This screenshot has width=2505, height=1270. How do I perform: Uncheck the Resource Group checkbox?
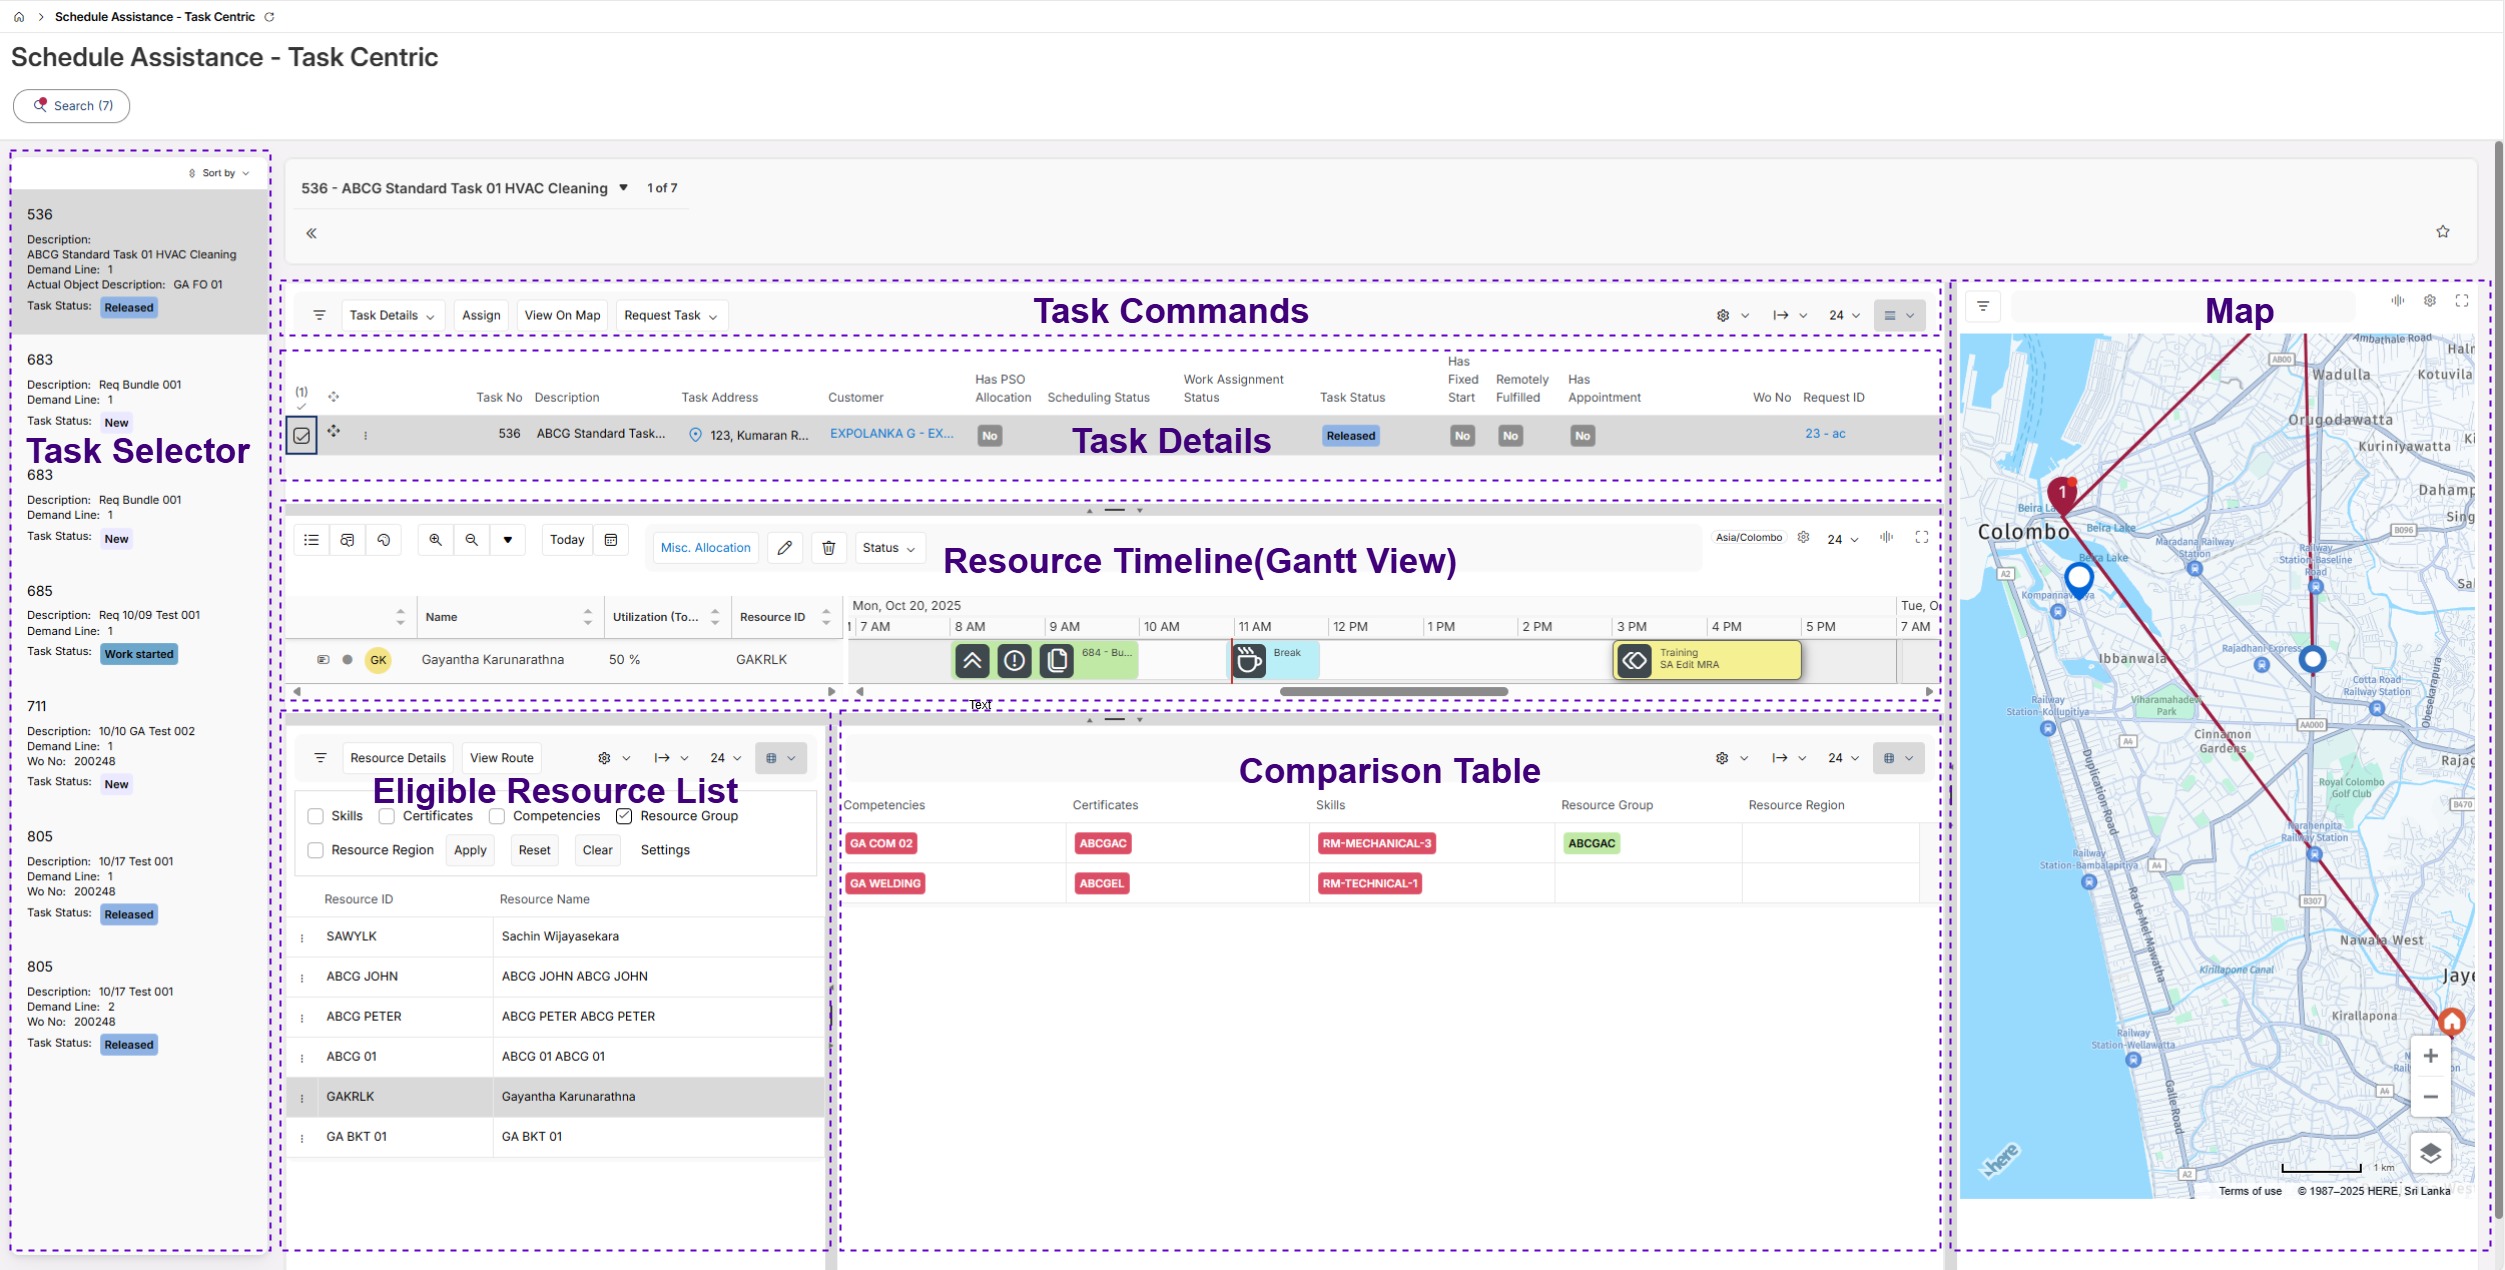(x=624, y=816)
